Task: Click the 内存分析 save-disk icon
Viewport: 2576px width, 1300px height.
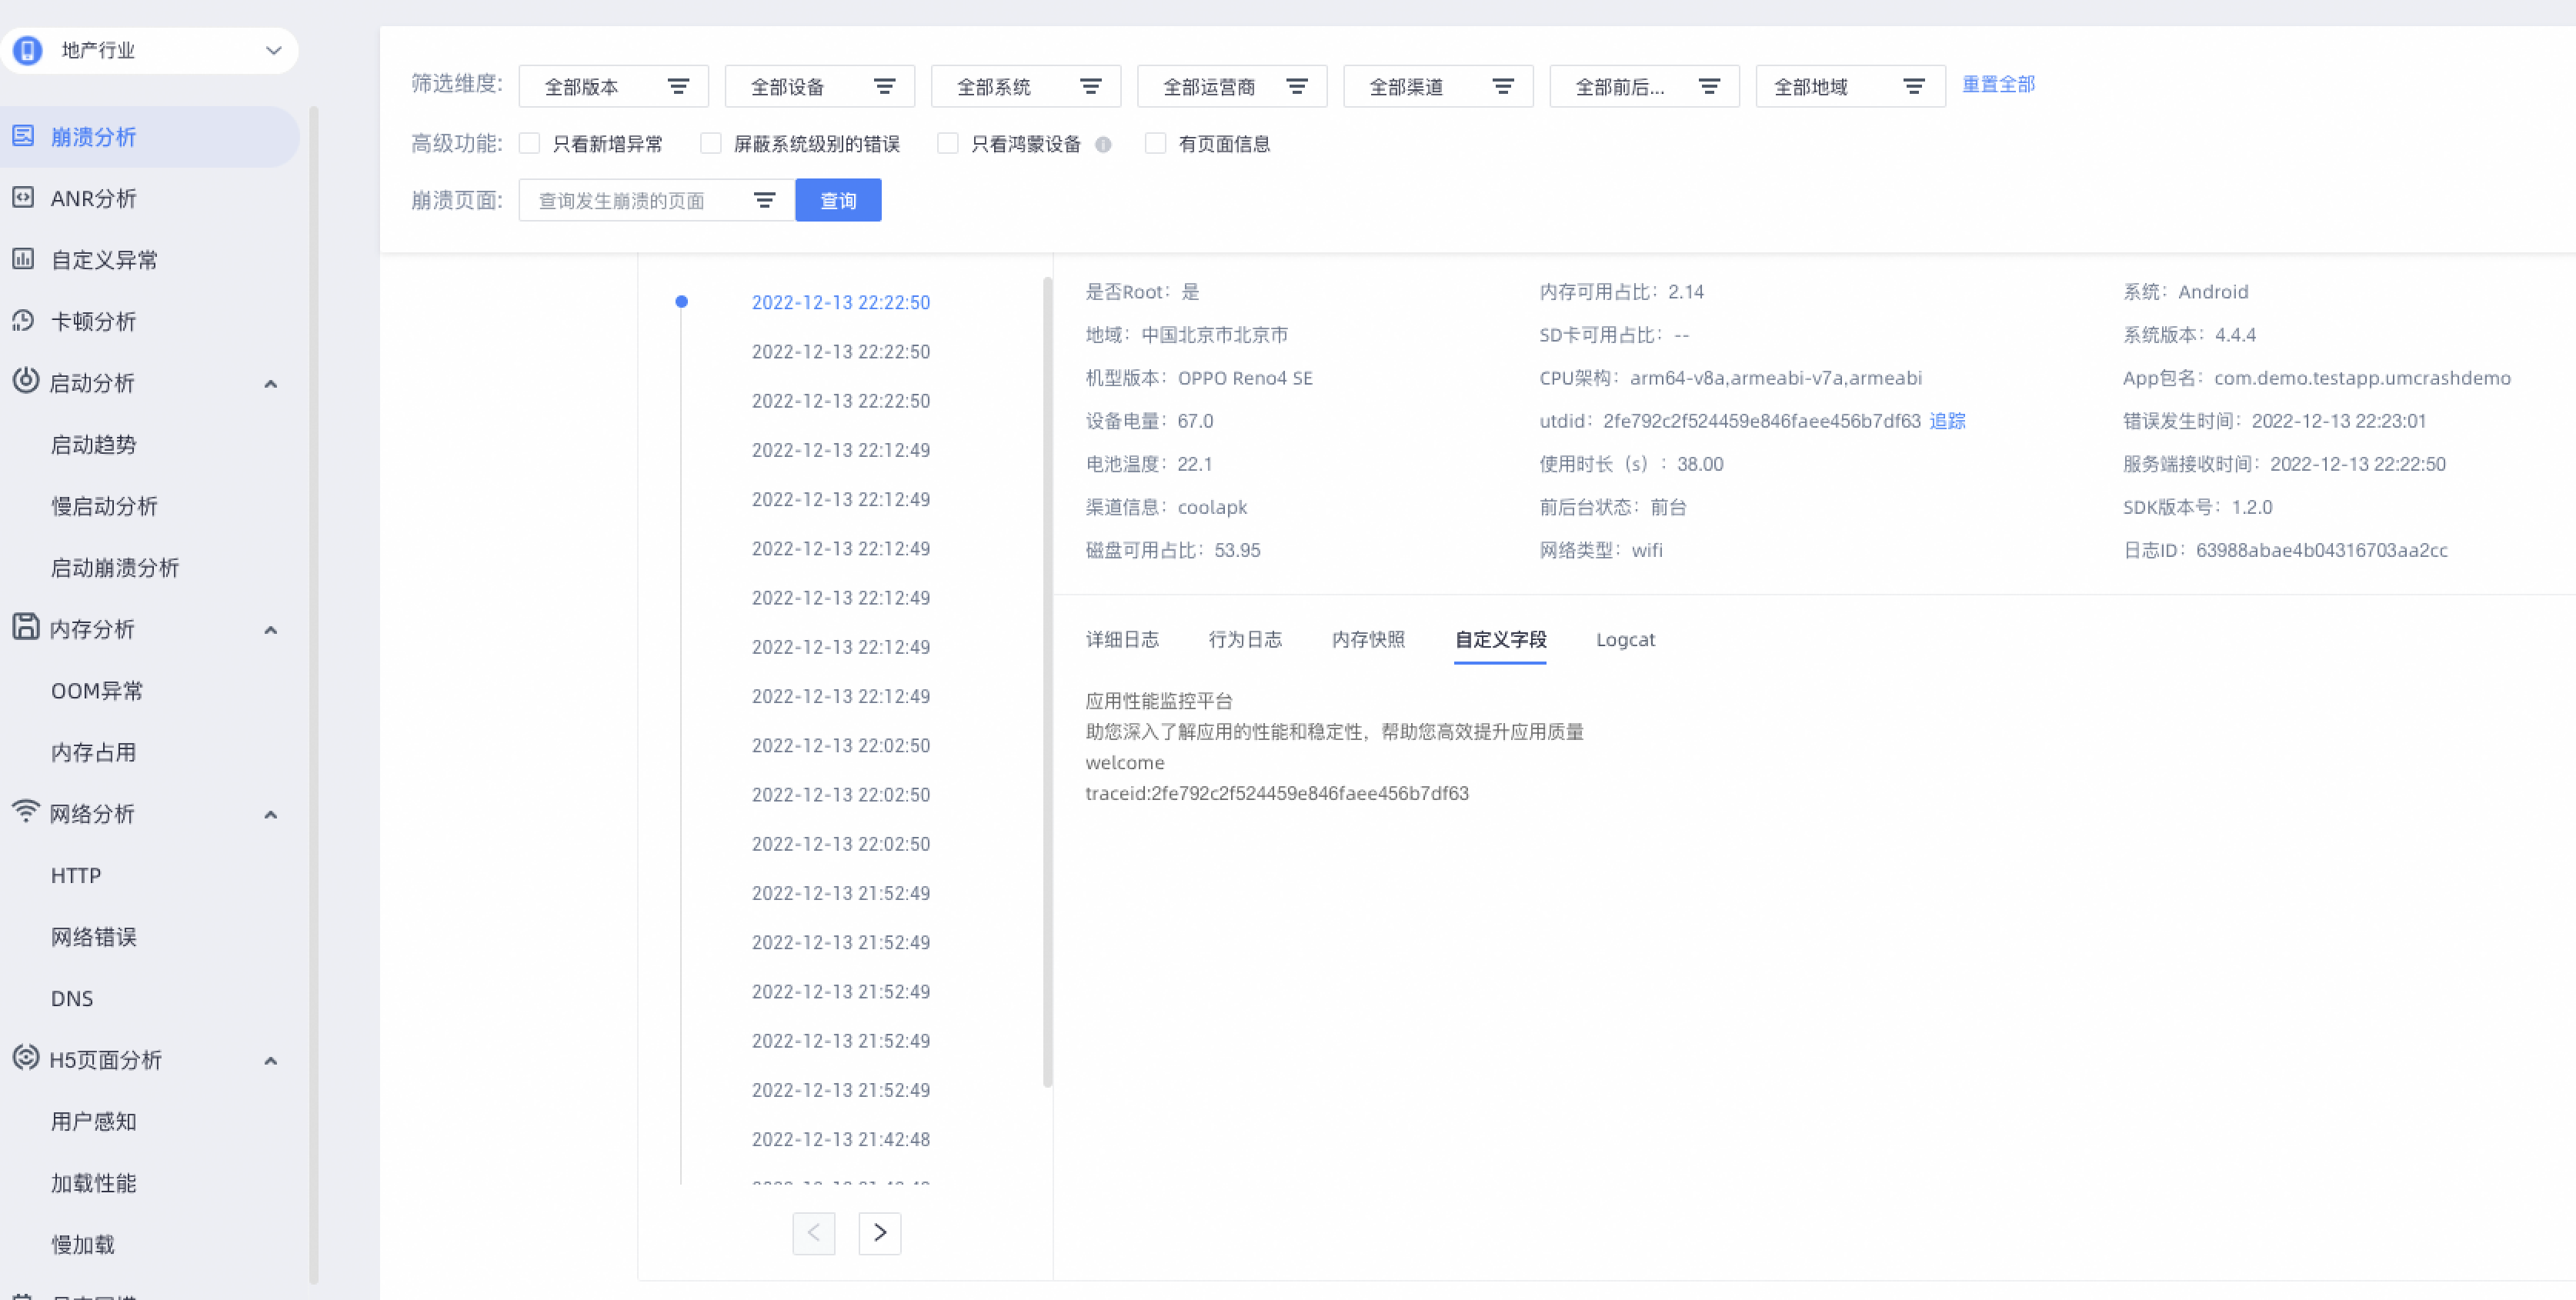Action: (25, 626)
